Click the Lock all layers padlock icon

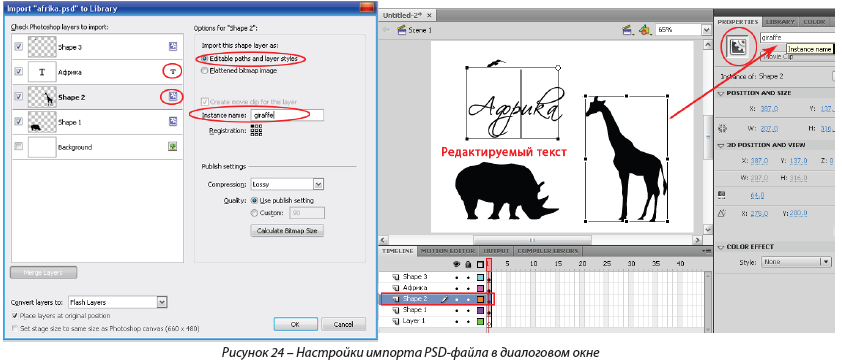(x=468, y=264)
